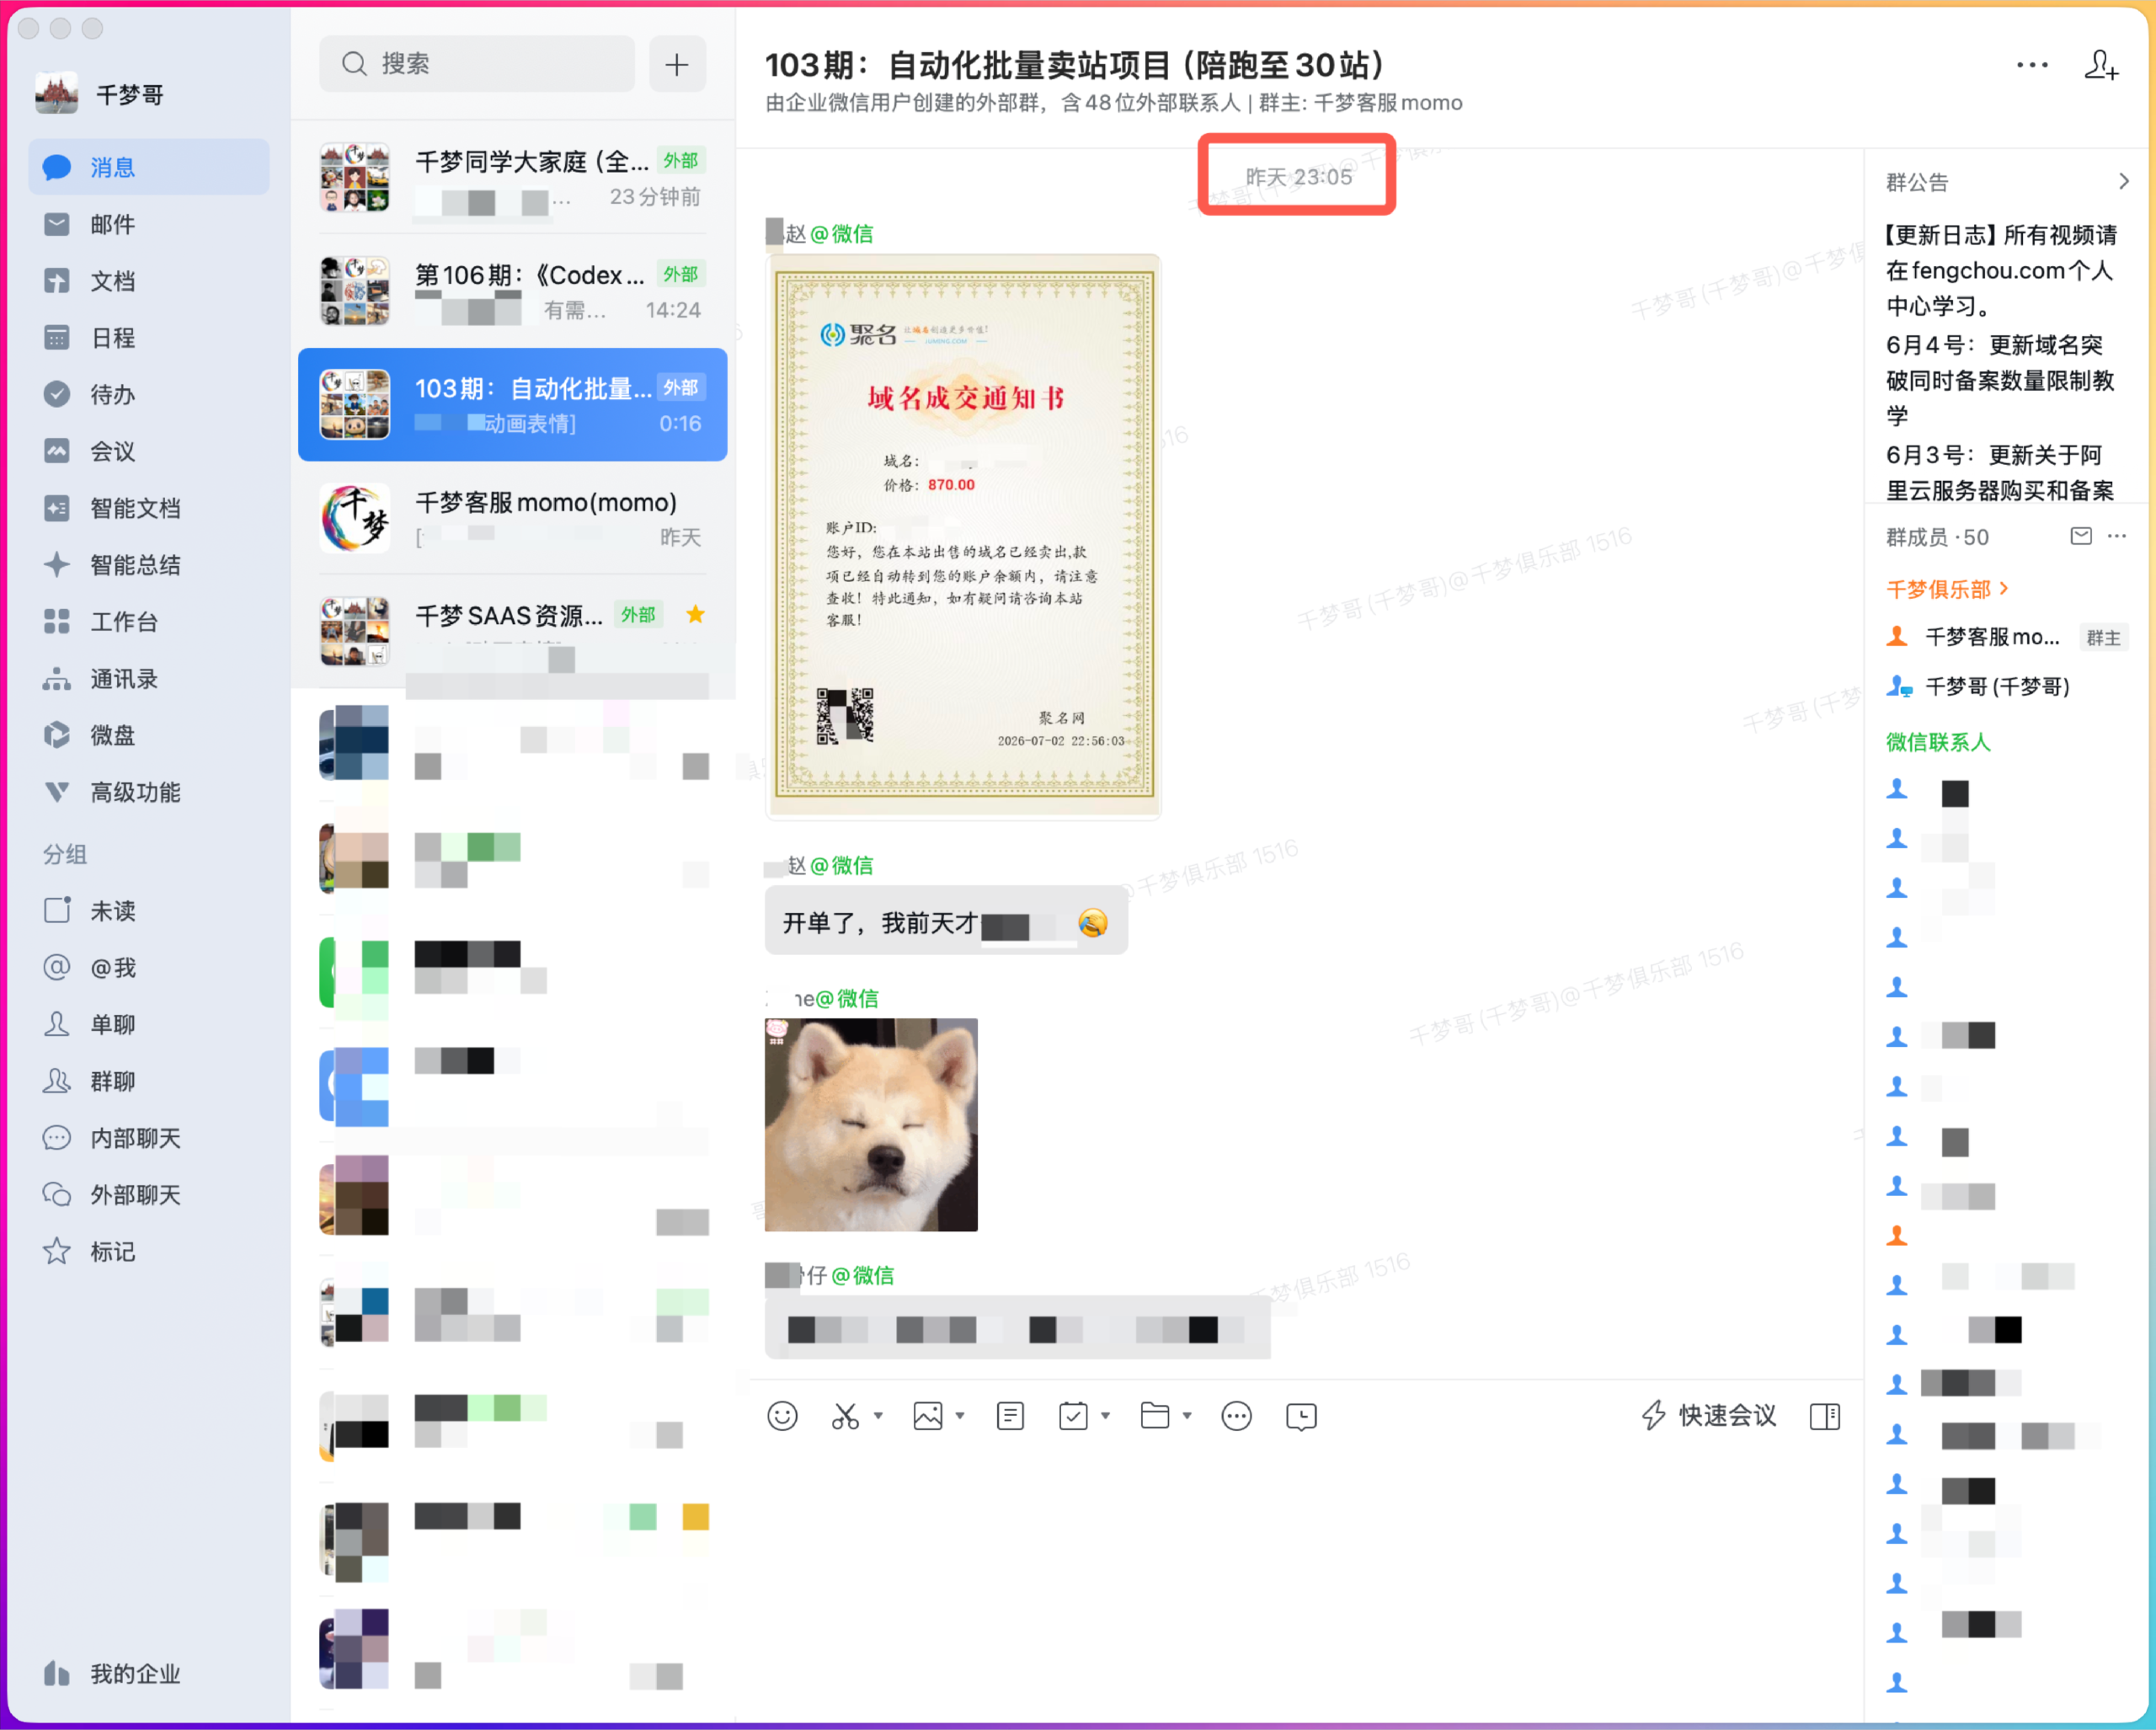Open the three-dot menu beside 群成员
Image resolution: width=2156 pixels, height=1730 pixels.
(x=2117, y=536)
